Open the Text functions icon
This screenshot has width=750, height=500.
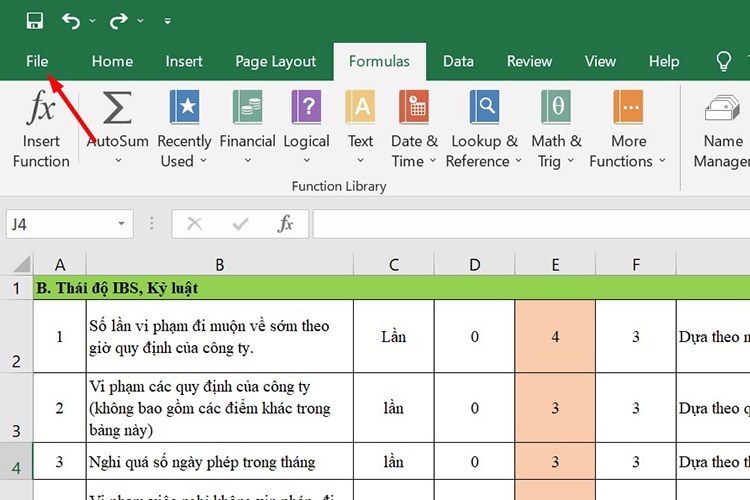pos(360,106)
